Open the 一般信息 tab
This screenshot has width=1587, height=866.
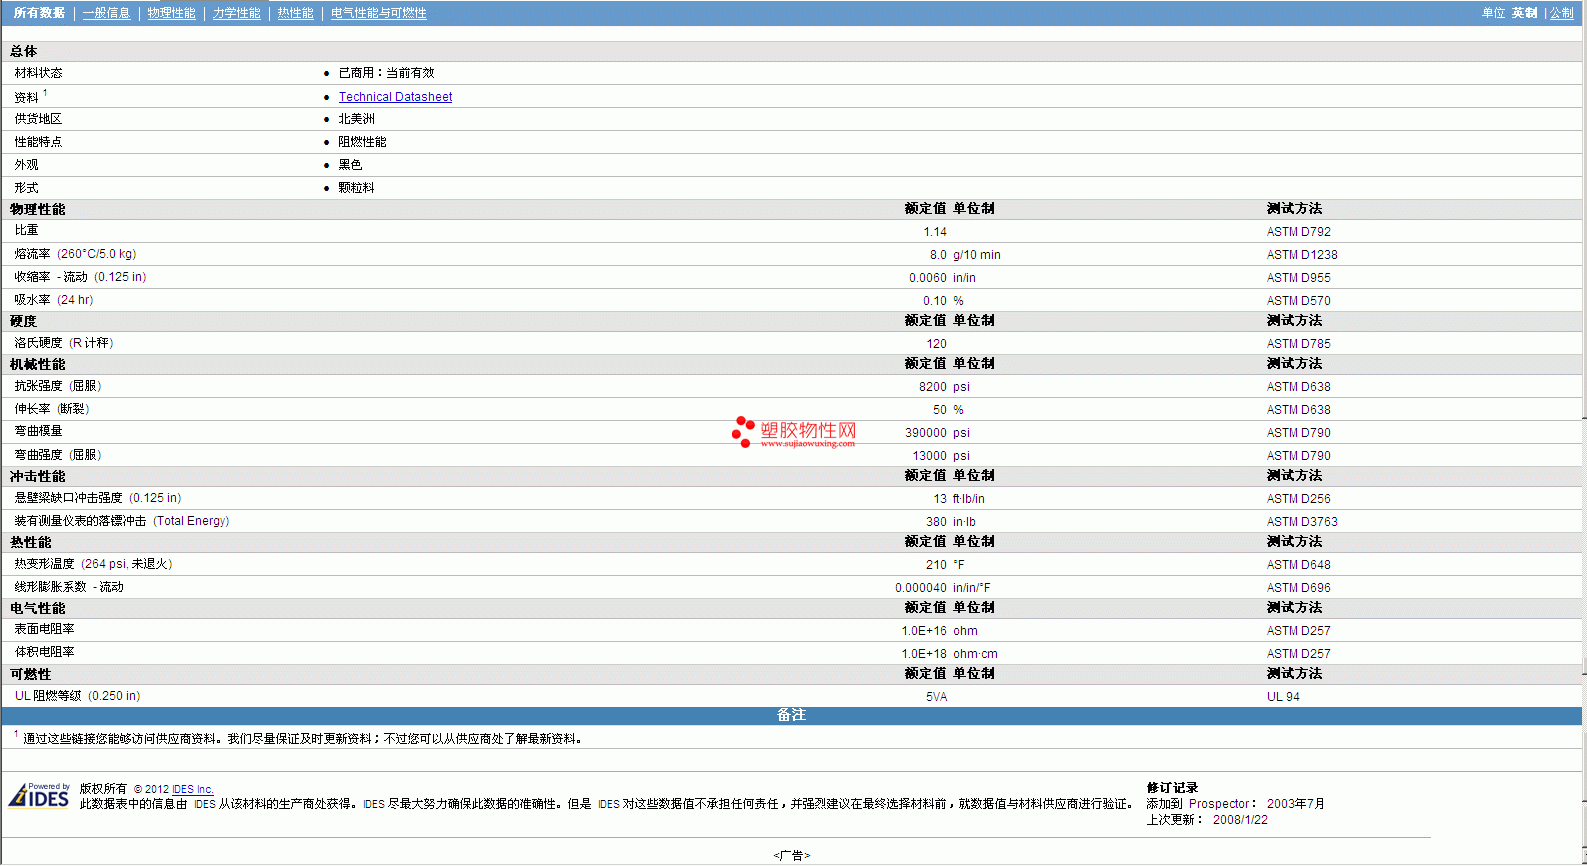pos(106,13)
